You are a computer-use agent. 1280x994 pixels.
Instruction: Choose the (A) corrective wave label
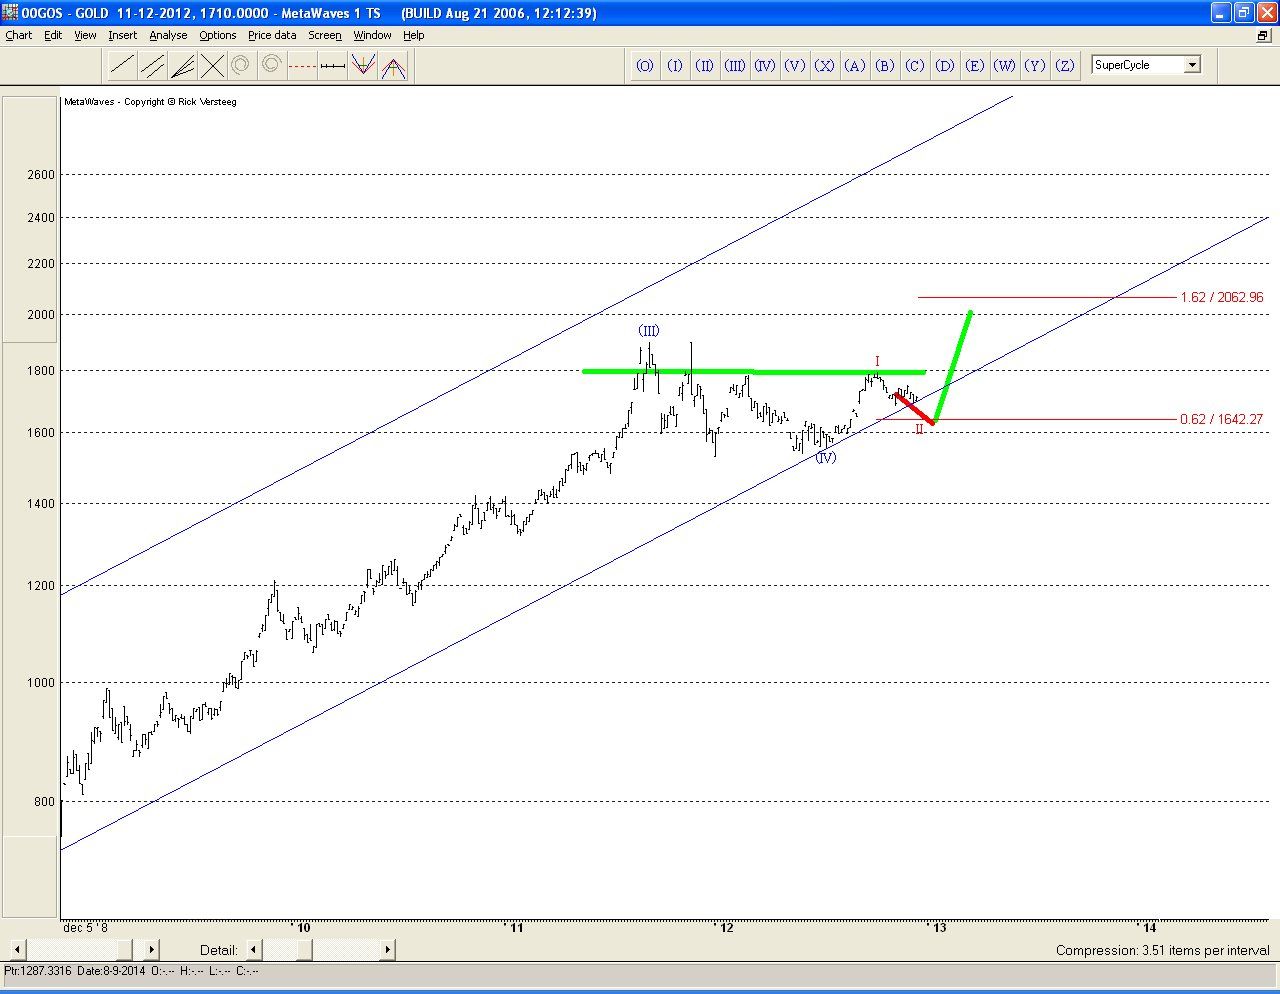click(855, 65)
